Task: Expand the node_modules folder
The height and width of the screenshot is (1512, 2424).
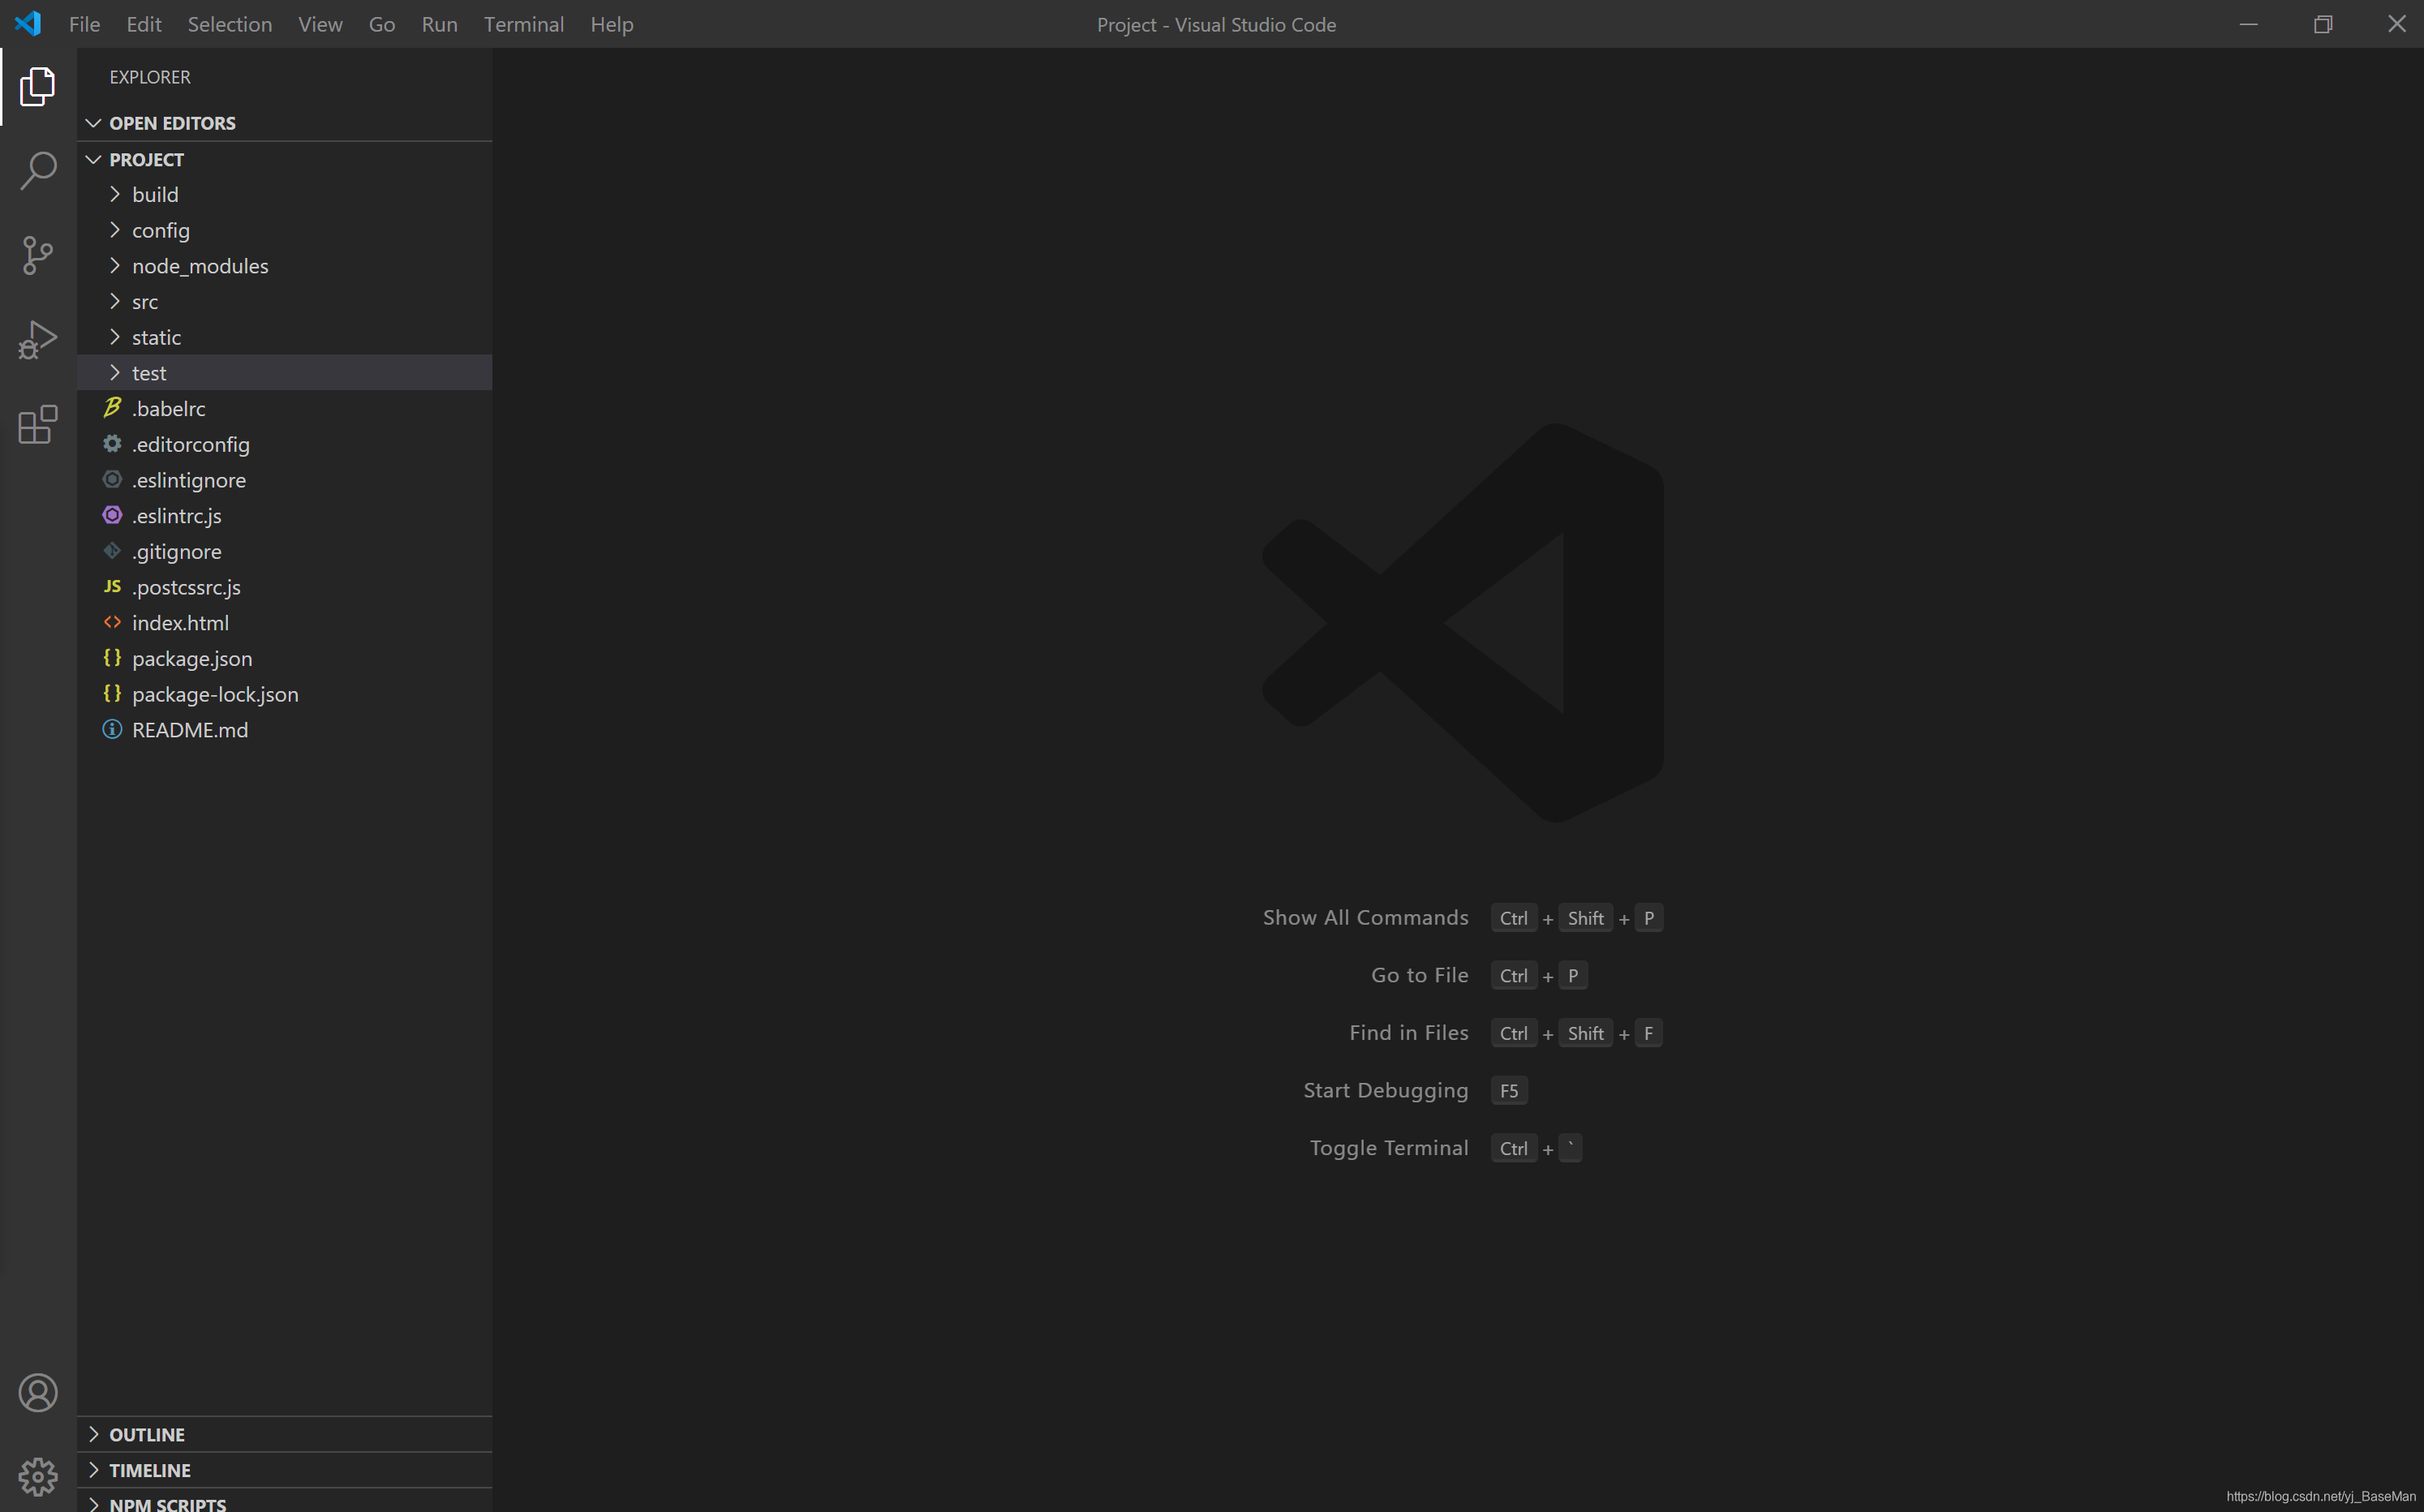Action: point(200,266)
